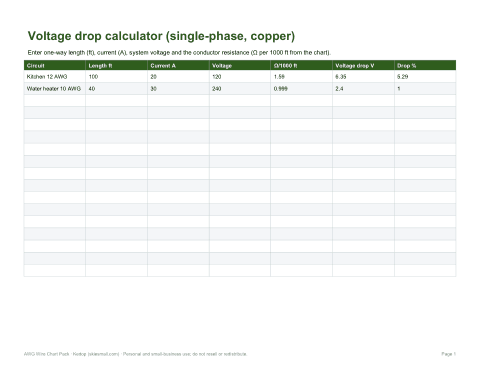Click the 'Current A' column header

point(178,65)
